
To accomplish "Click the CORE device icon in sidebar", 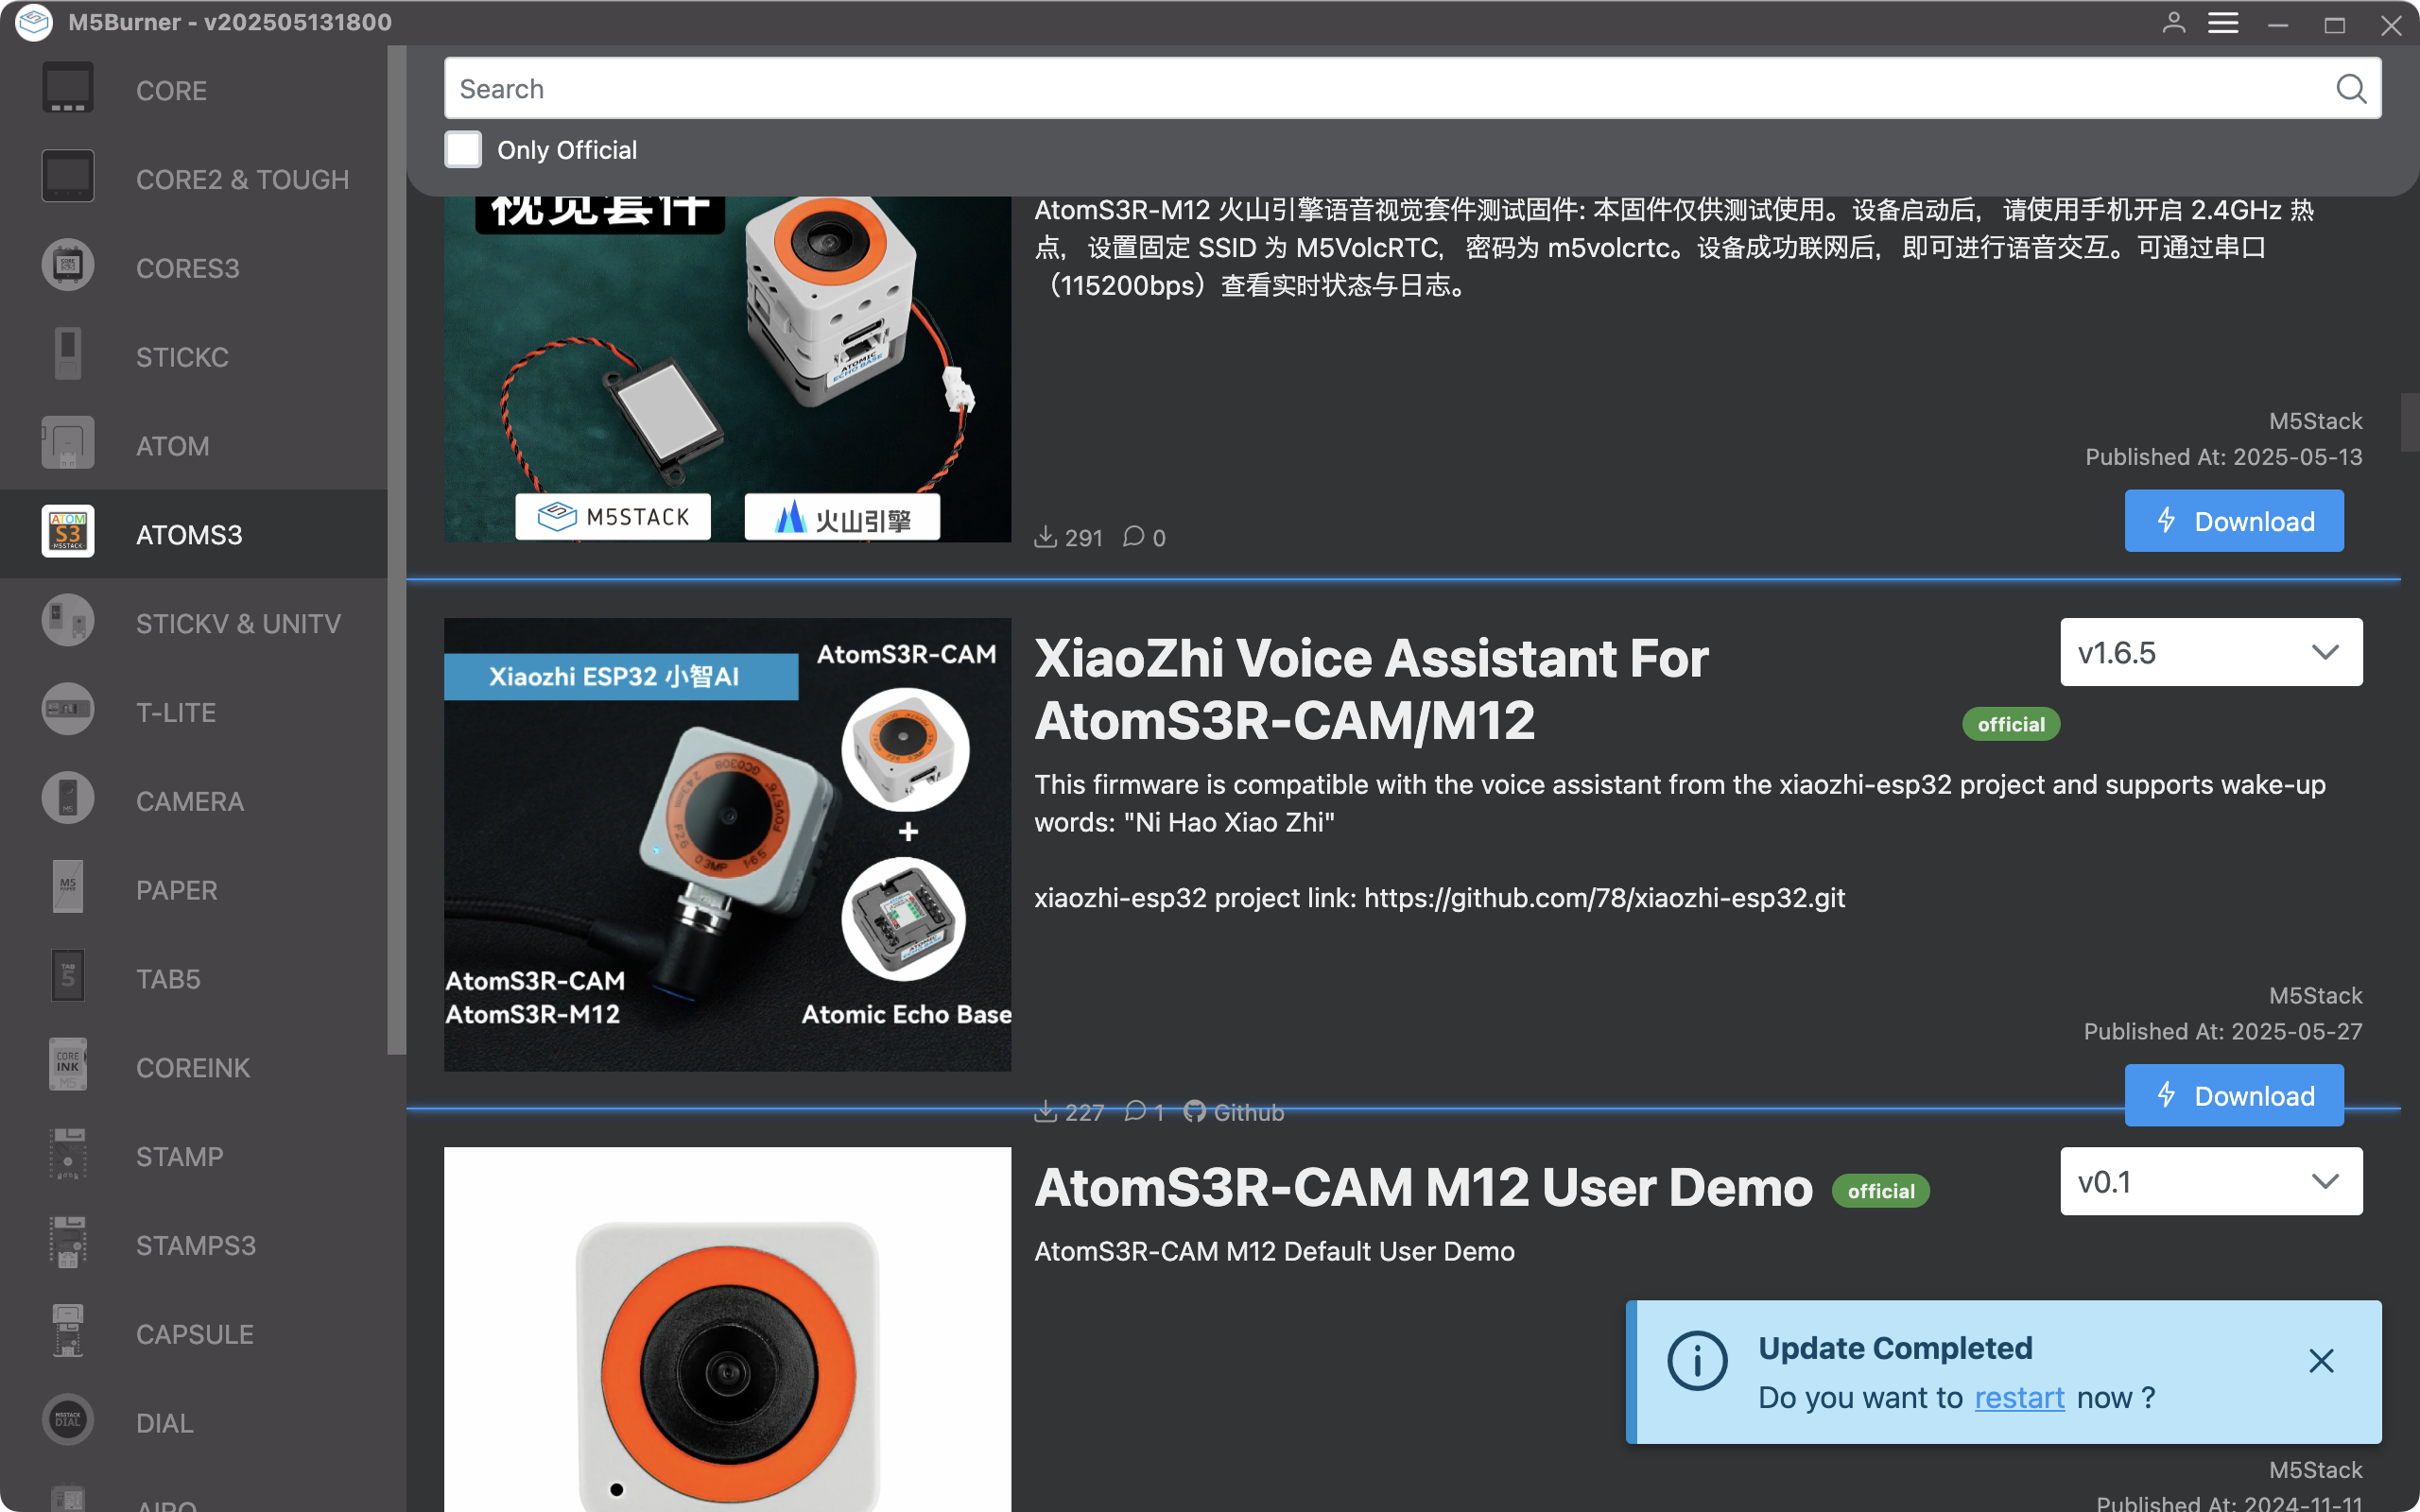I will [x=68, y=88].
